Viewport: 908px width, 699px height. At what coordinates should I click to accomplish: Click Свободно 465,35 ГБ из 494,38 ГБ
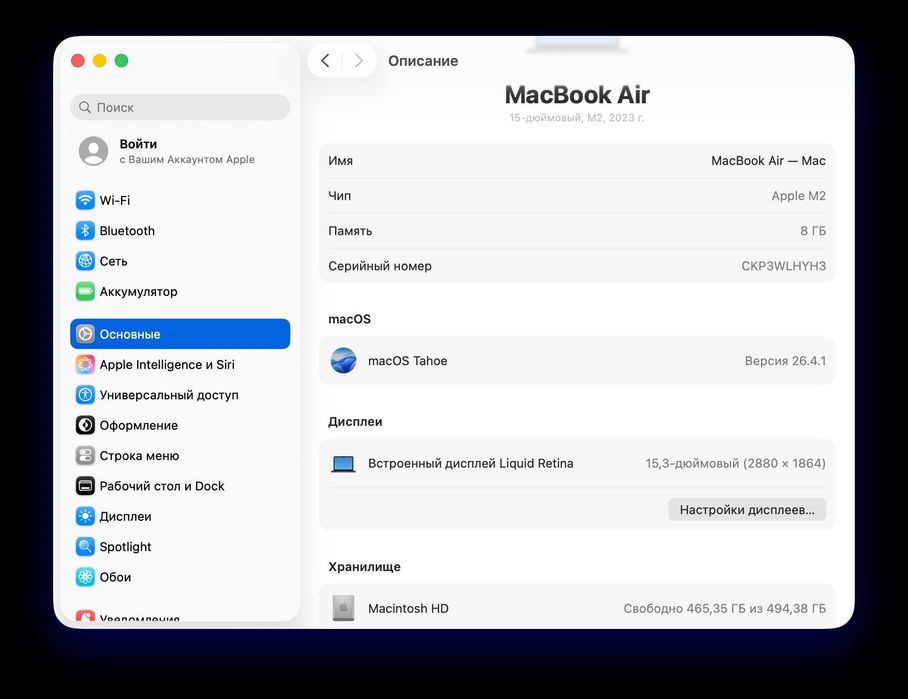coord(724,609)
